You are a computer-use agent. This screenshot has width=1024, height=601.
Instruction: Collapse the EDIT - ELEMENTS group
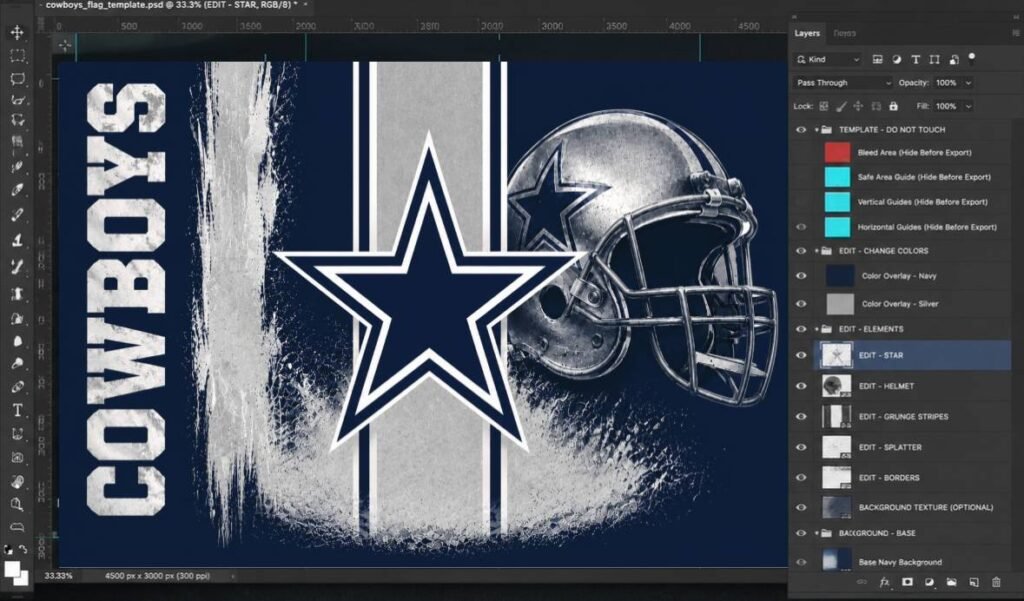tap(816, 329)
